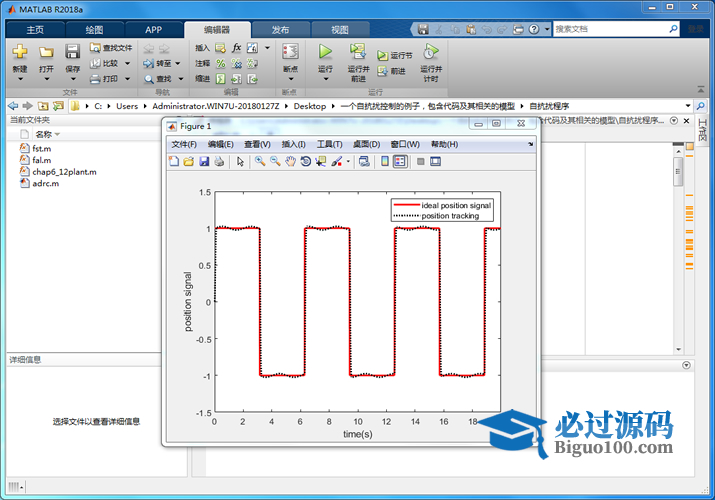Click the insert function fx icon
Viewport: 715px width, 500px height.
click(237, 48)
